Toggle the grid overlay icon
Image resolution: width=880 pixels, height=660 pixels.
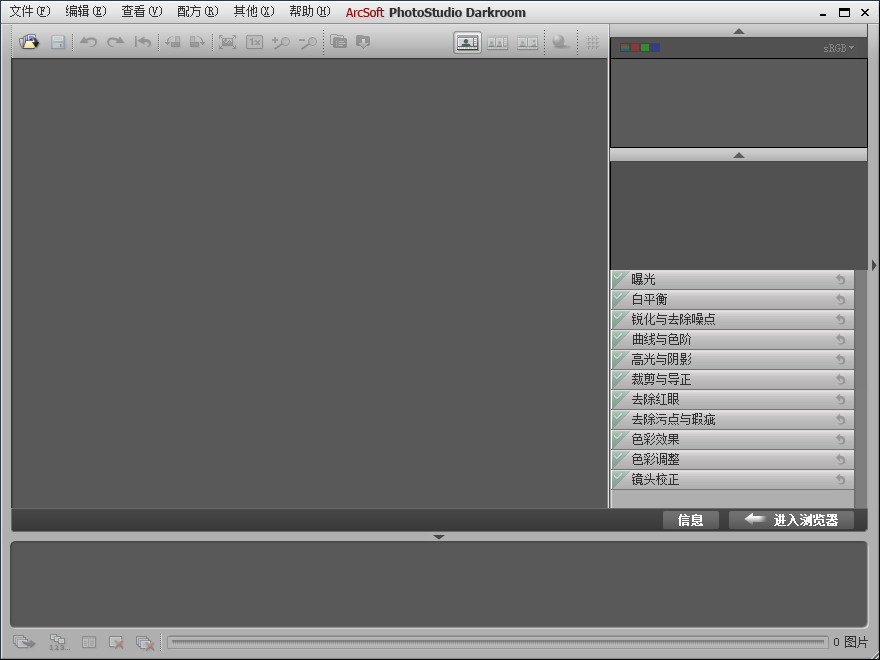(x=592, y=42)
